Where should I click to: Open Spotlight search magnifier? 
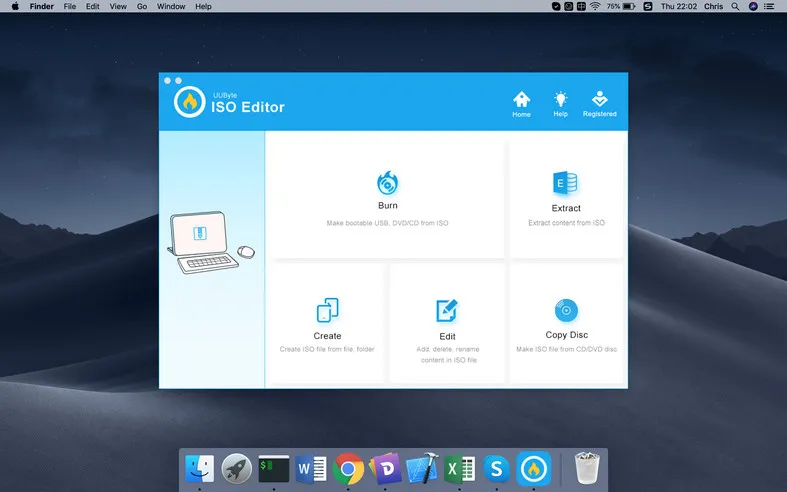735,7
